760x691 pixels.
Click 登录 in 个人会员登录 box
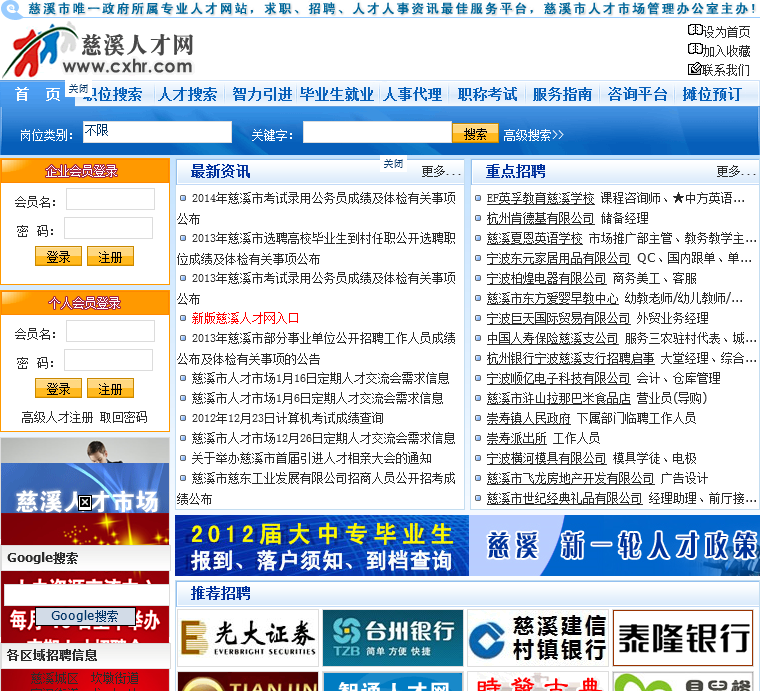[58, 388]
